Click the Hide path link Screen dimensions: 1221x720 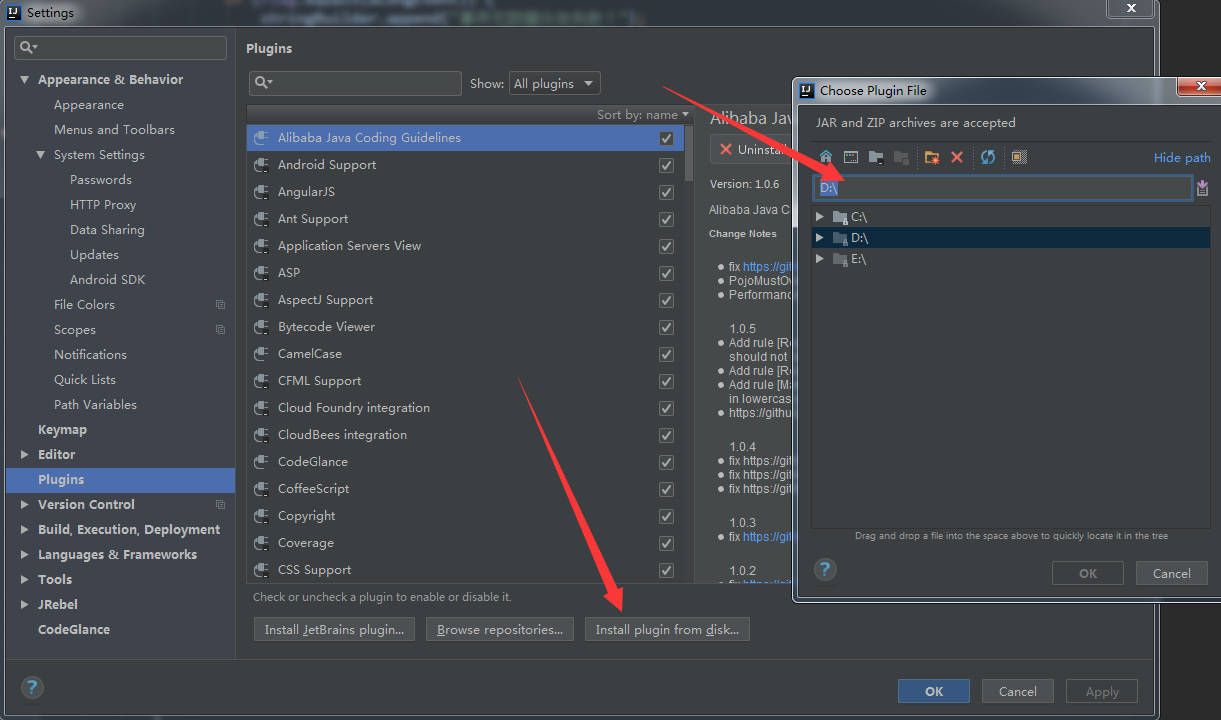pos(1182,157)
